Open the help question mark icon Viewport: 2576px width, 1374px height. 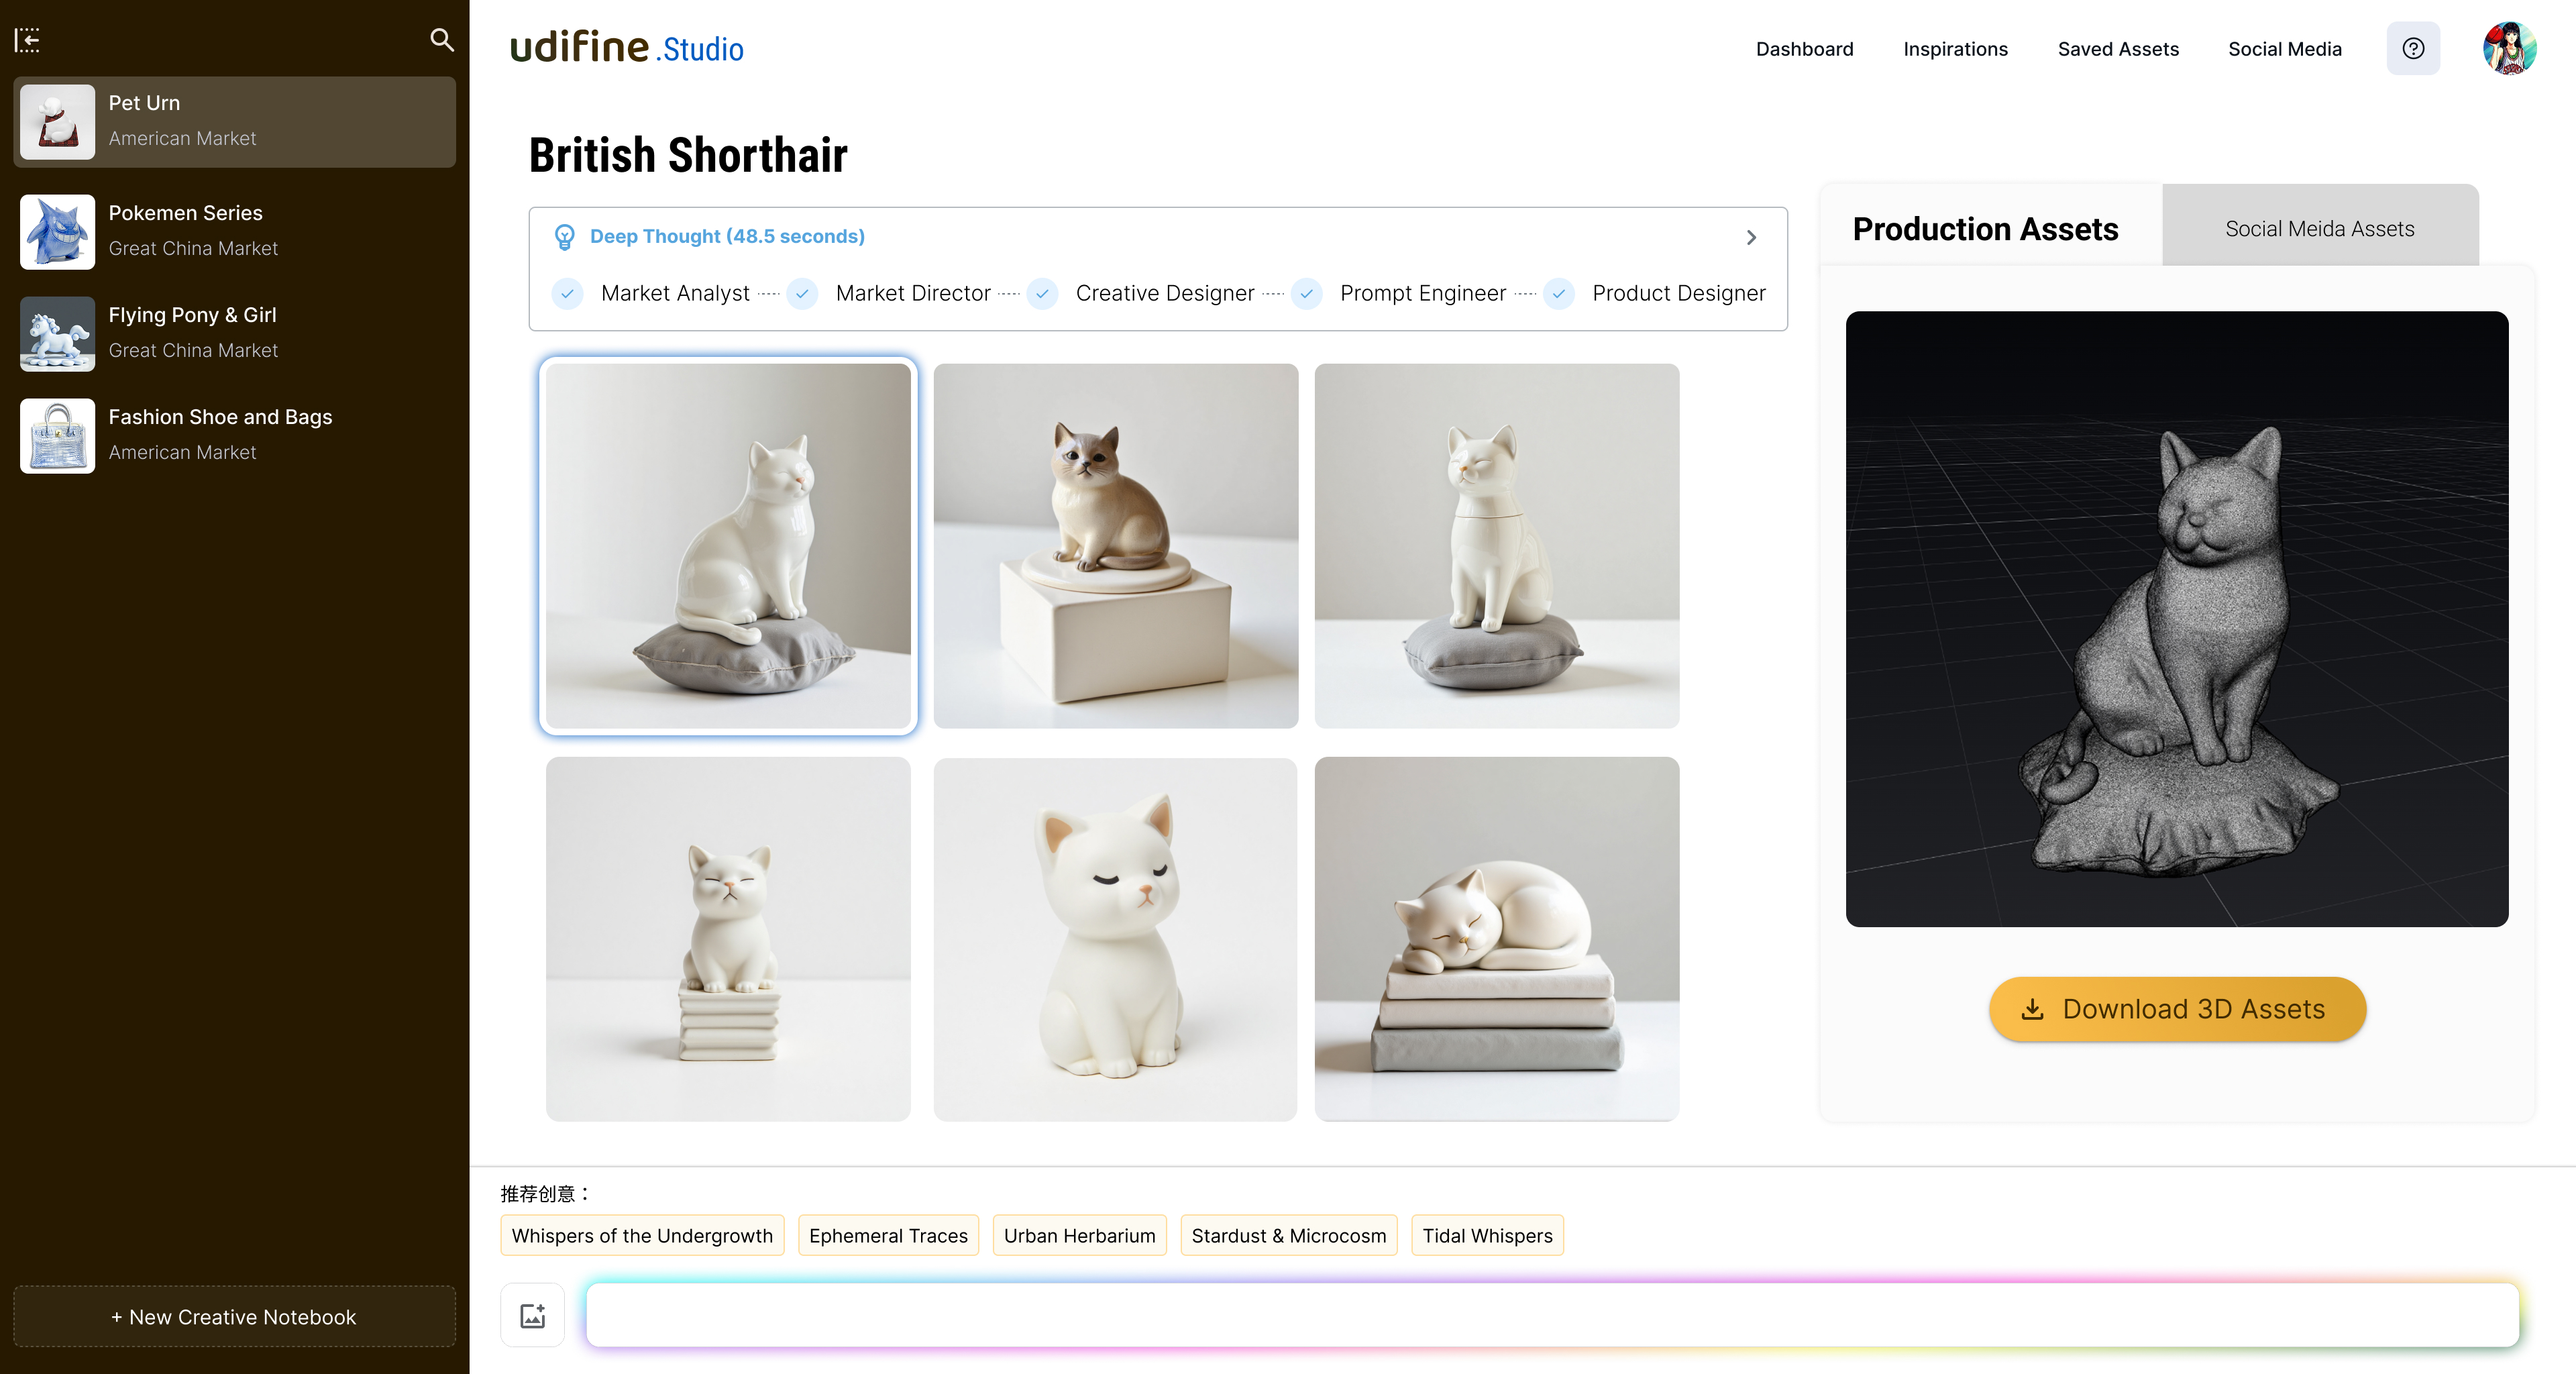[x=2413, y=49]
